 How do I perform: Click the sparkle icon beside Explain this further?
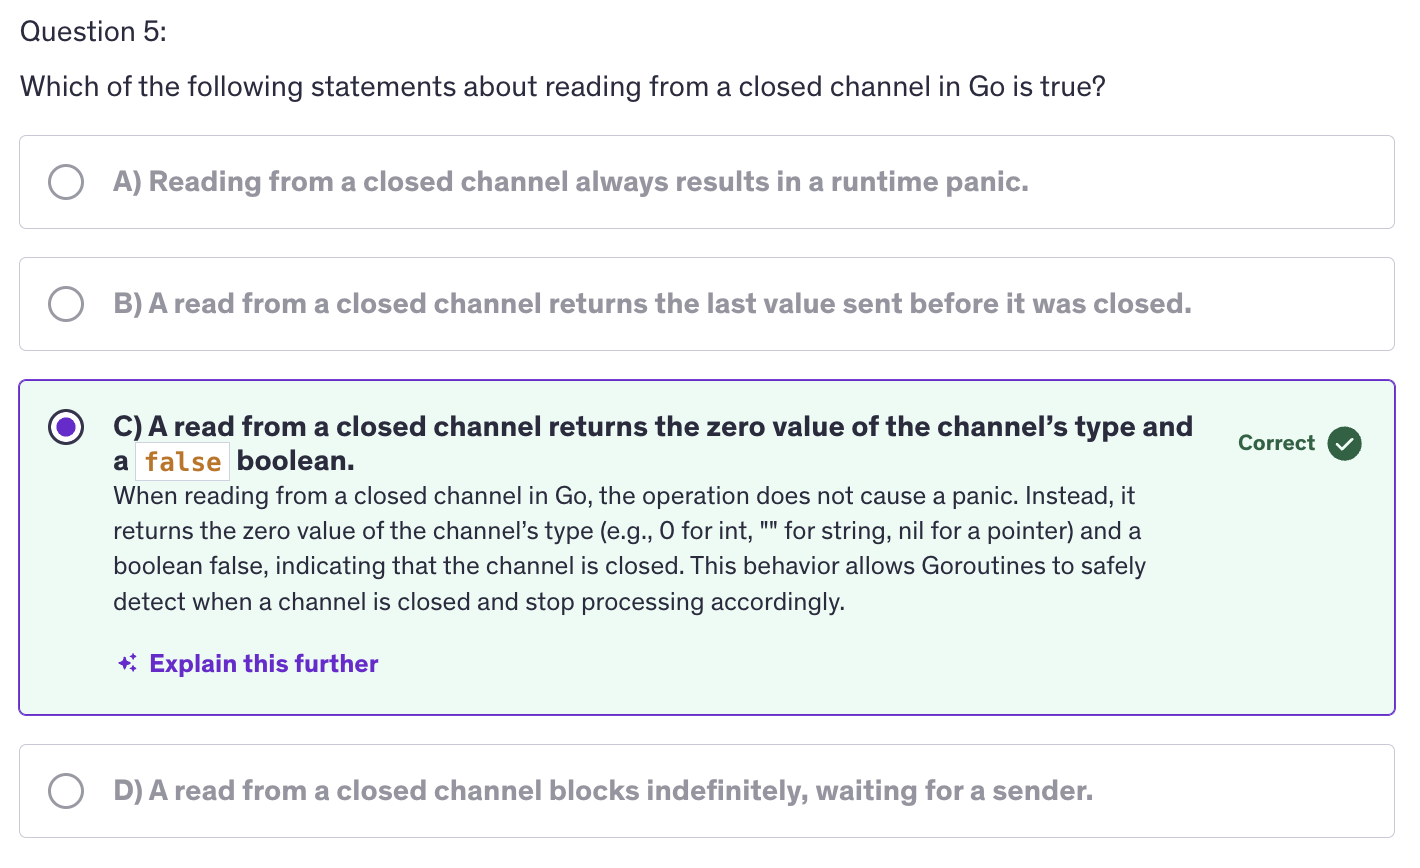[127, 663]
